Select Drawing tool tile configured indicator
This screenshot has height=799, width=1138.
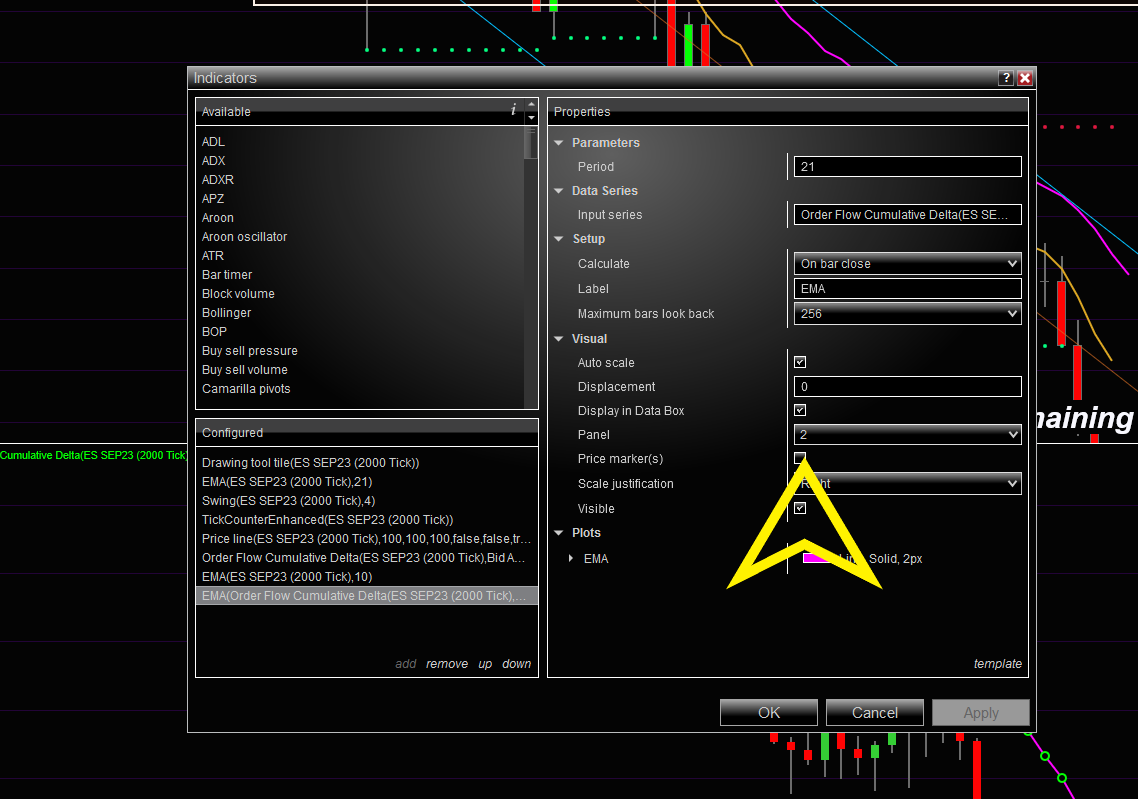pyautogui.click(x=367, y=462)
